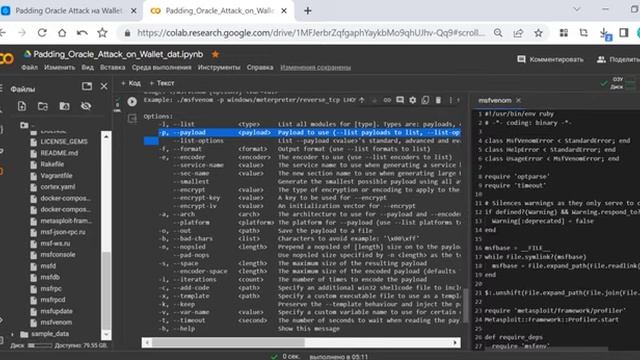
Task: Open msfupdate file in tree
Action: tap(56, 311)
